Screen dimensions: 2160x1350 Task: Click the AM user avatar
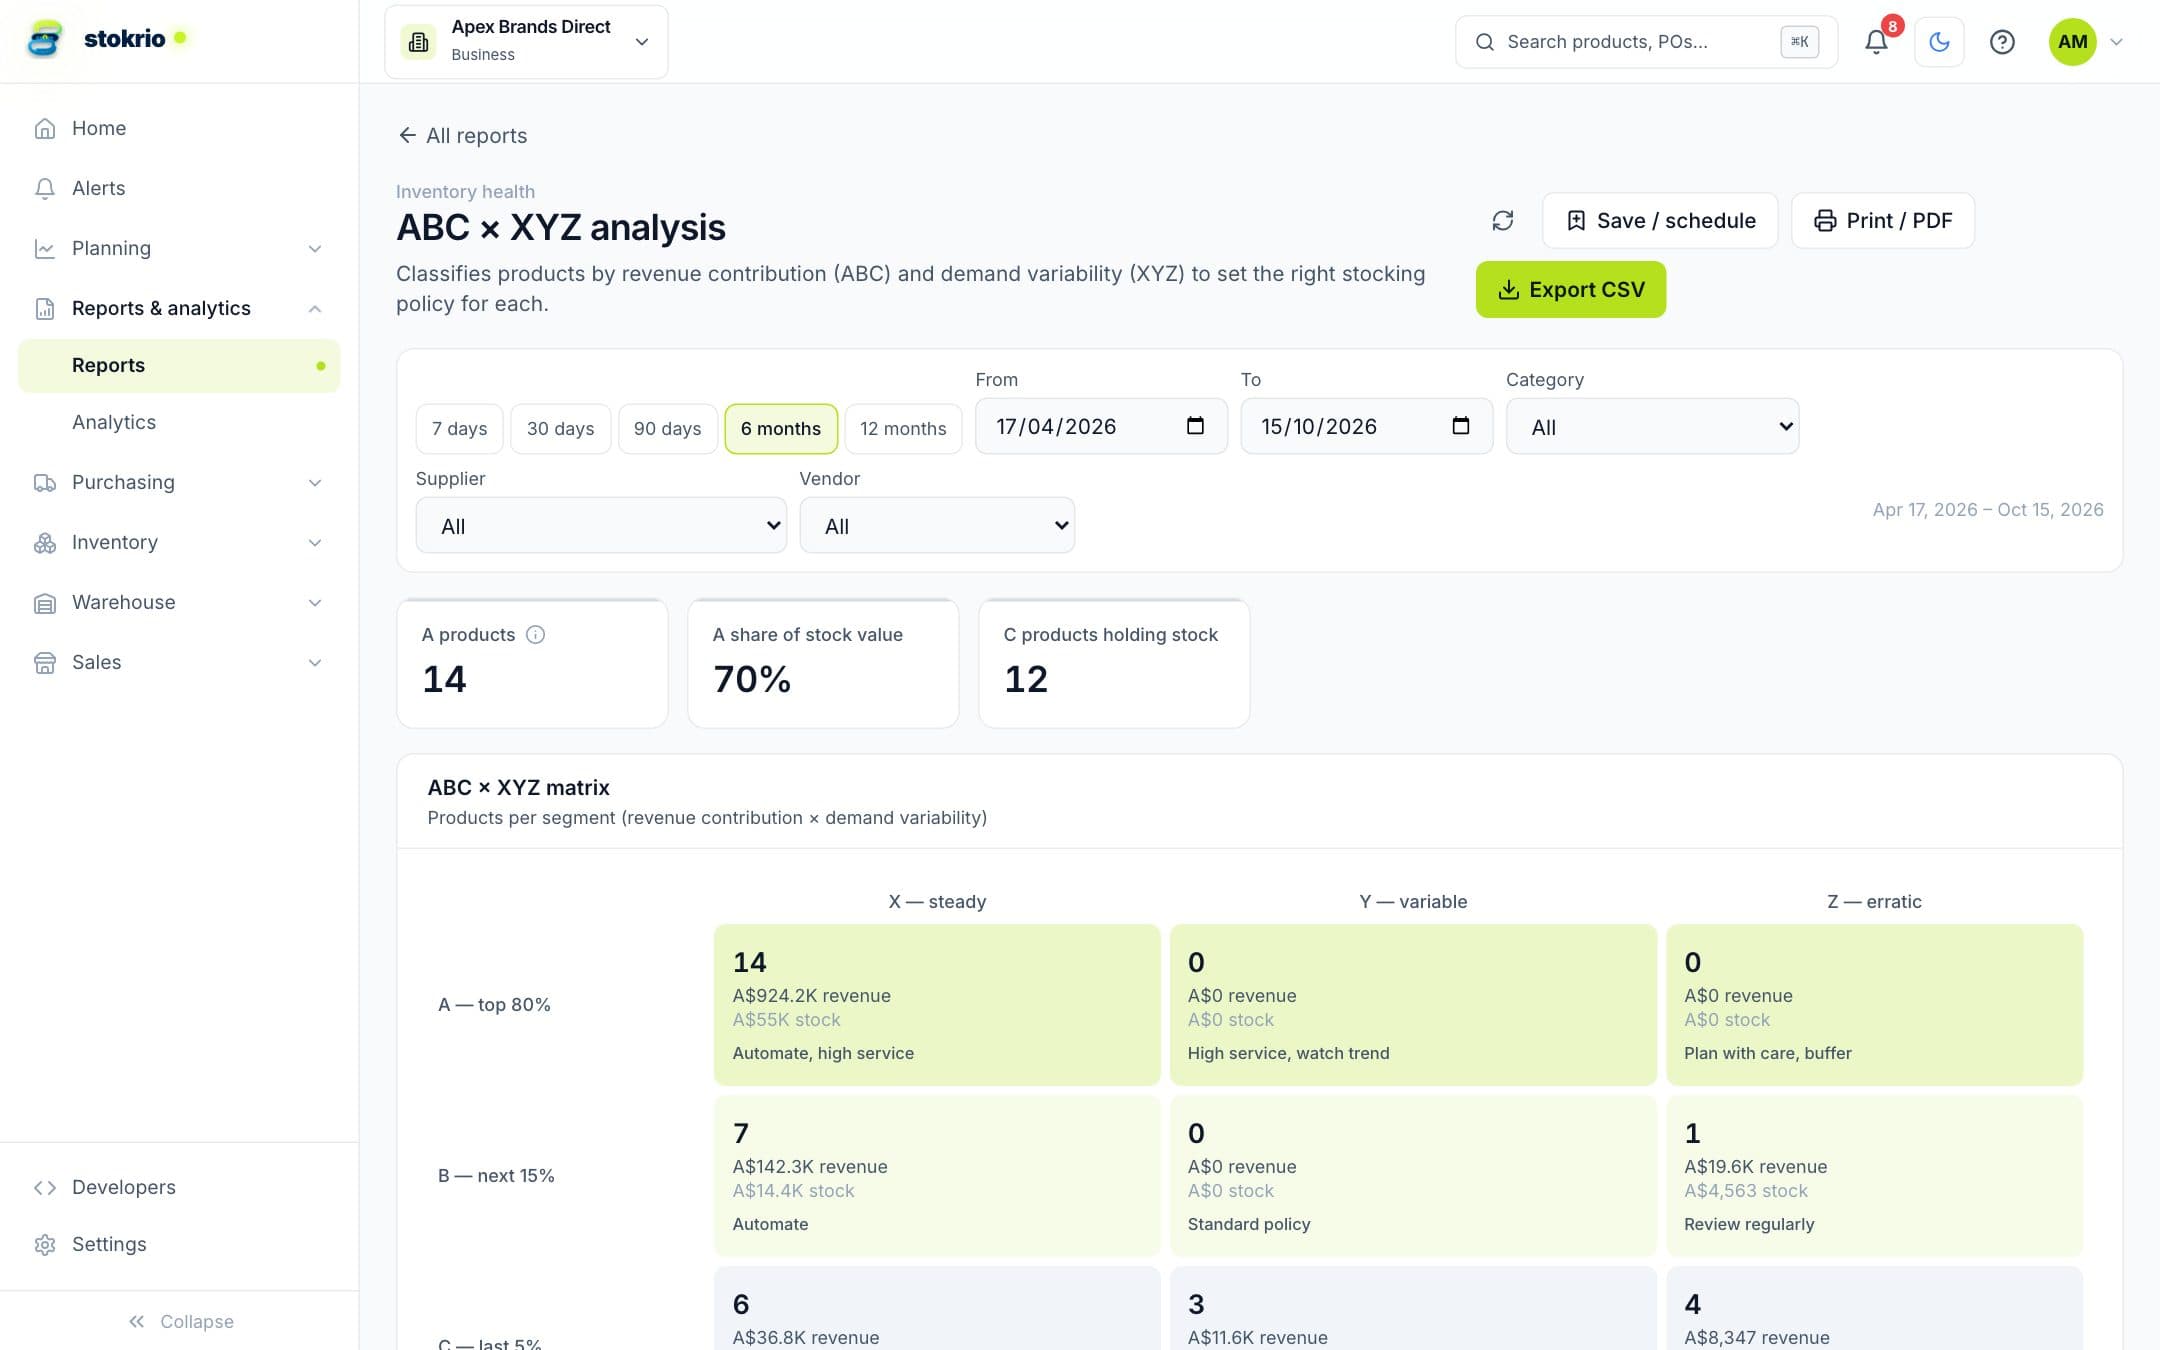(2072, 42)
